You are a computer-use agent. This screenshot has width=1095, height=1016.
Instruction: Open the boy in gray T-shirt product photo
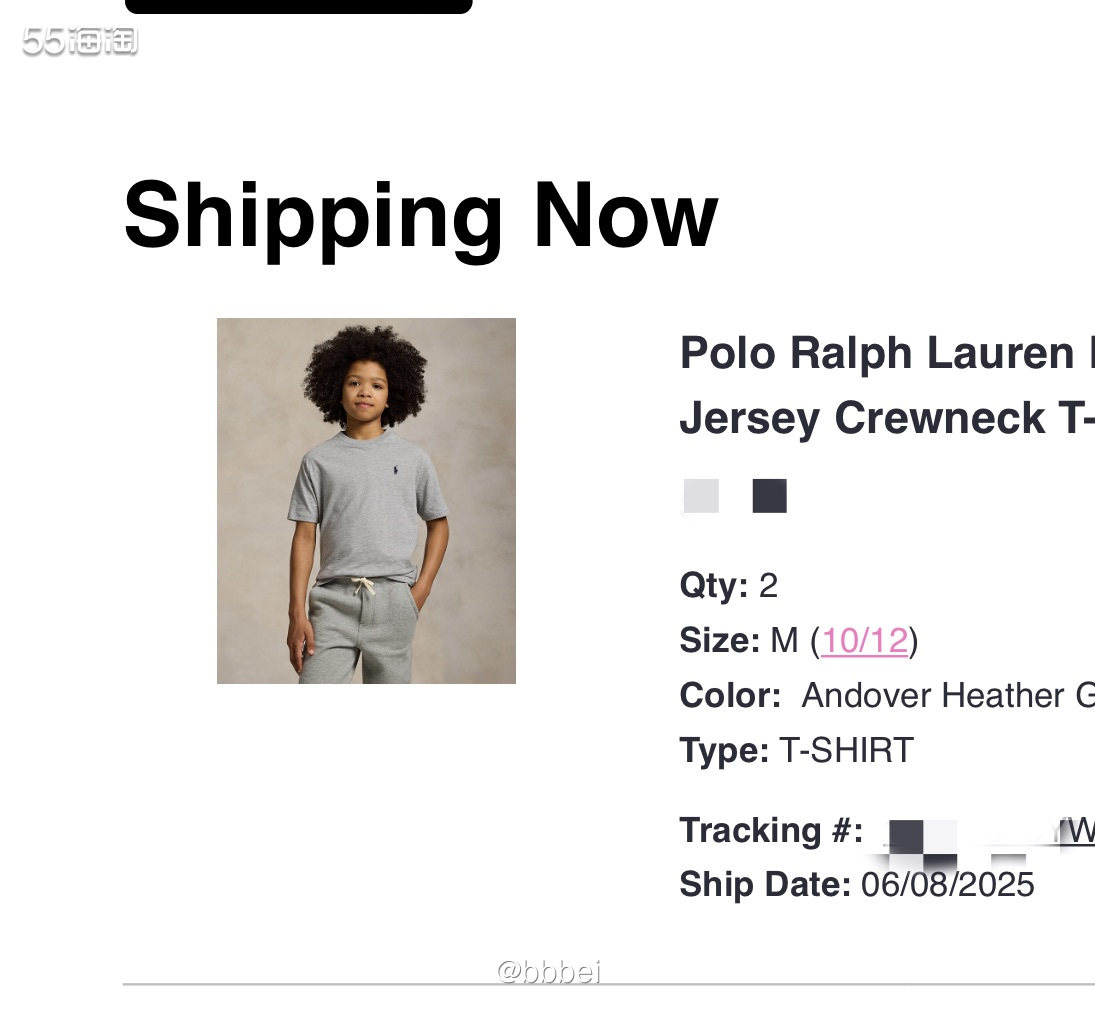[367, 501]
